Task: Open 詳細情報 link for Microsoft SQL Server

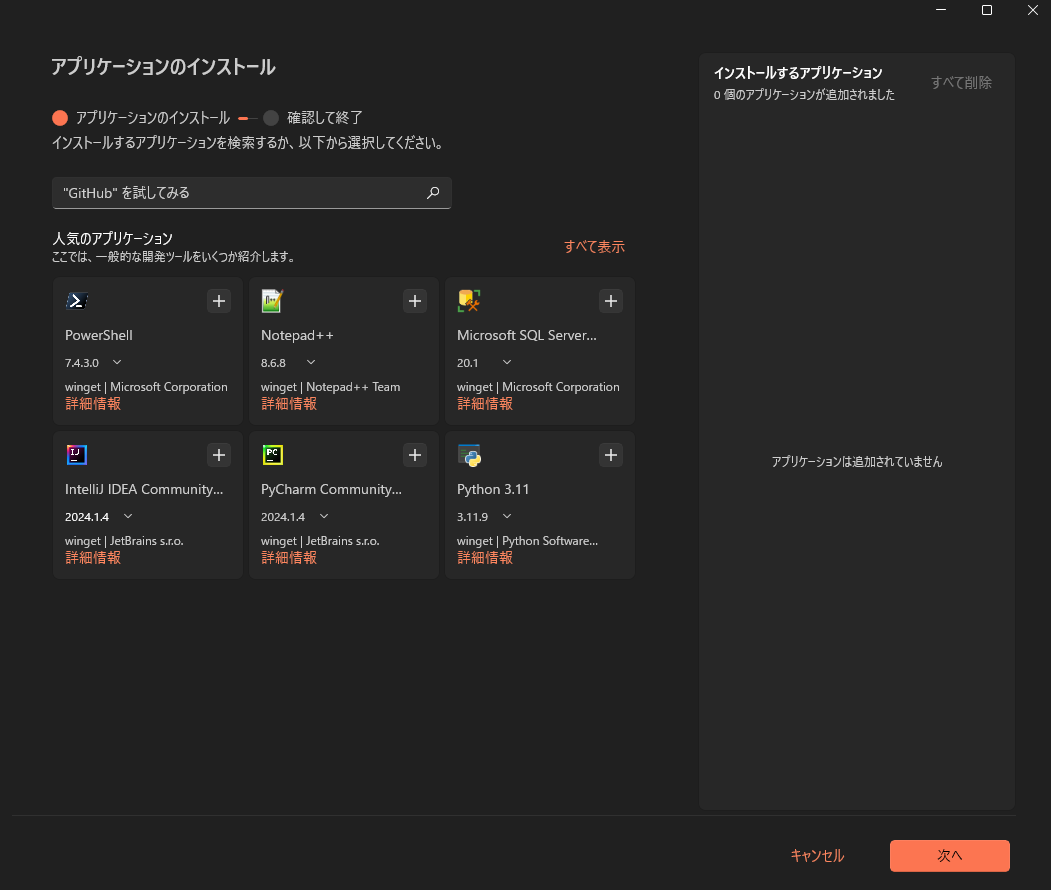Action: [x=485, y=403]
